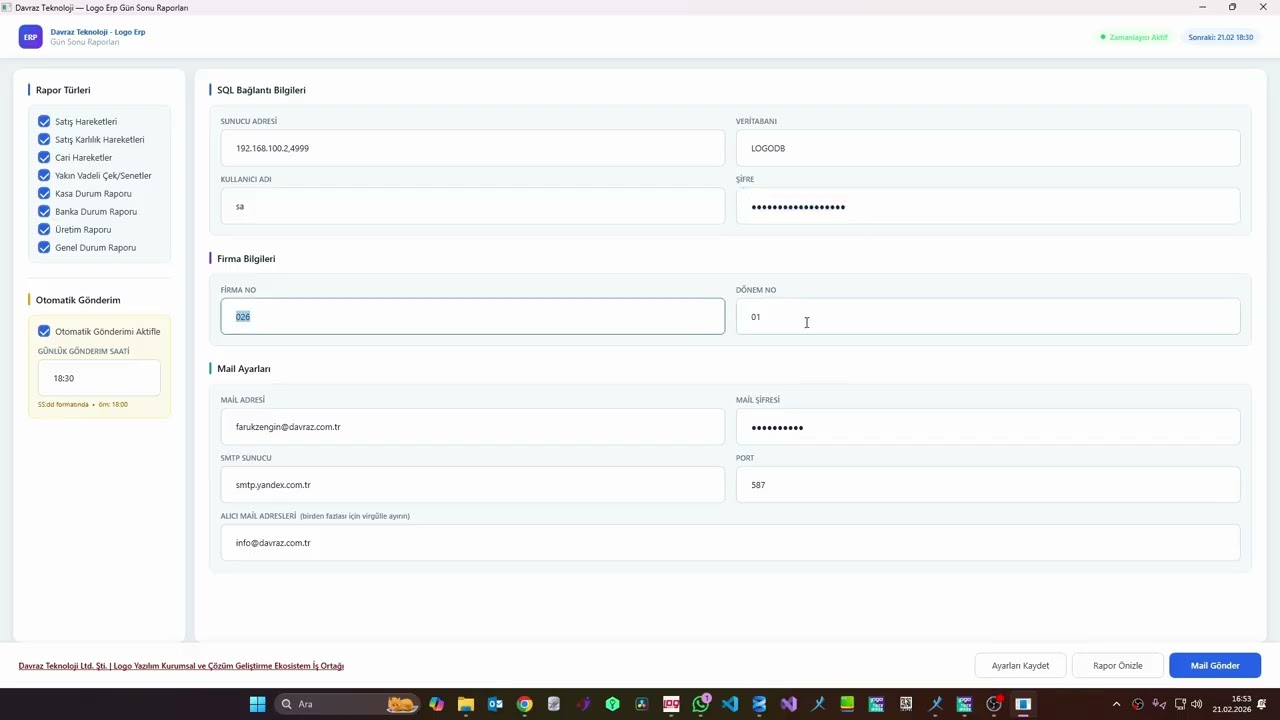The width and height of the screenshot is (1280, 720).
Task: Show hidden system tray icons
Action: 1117,704
